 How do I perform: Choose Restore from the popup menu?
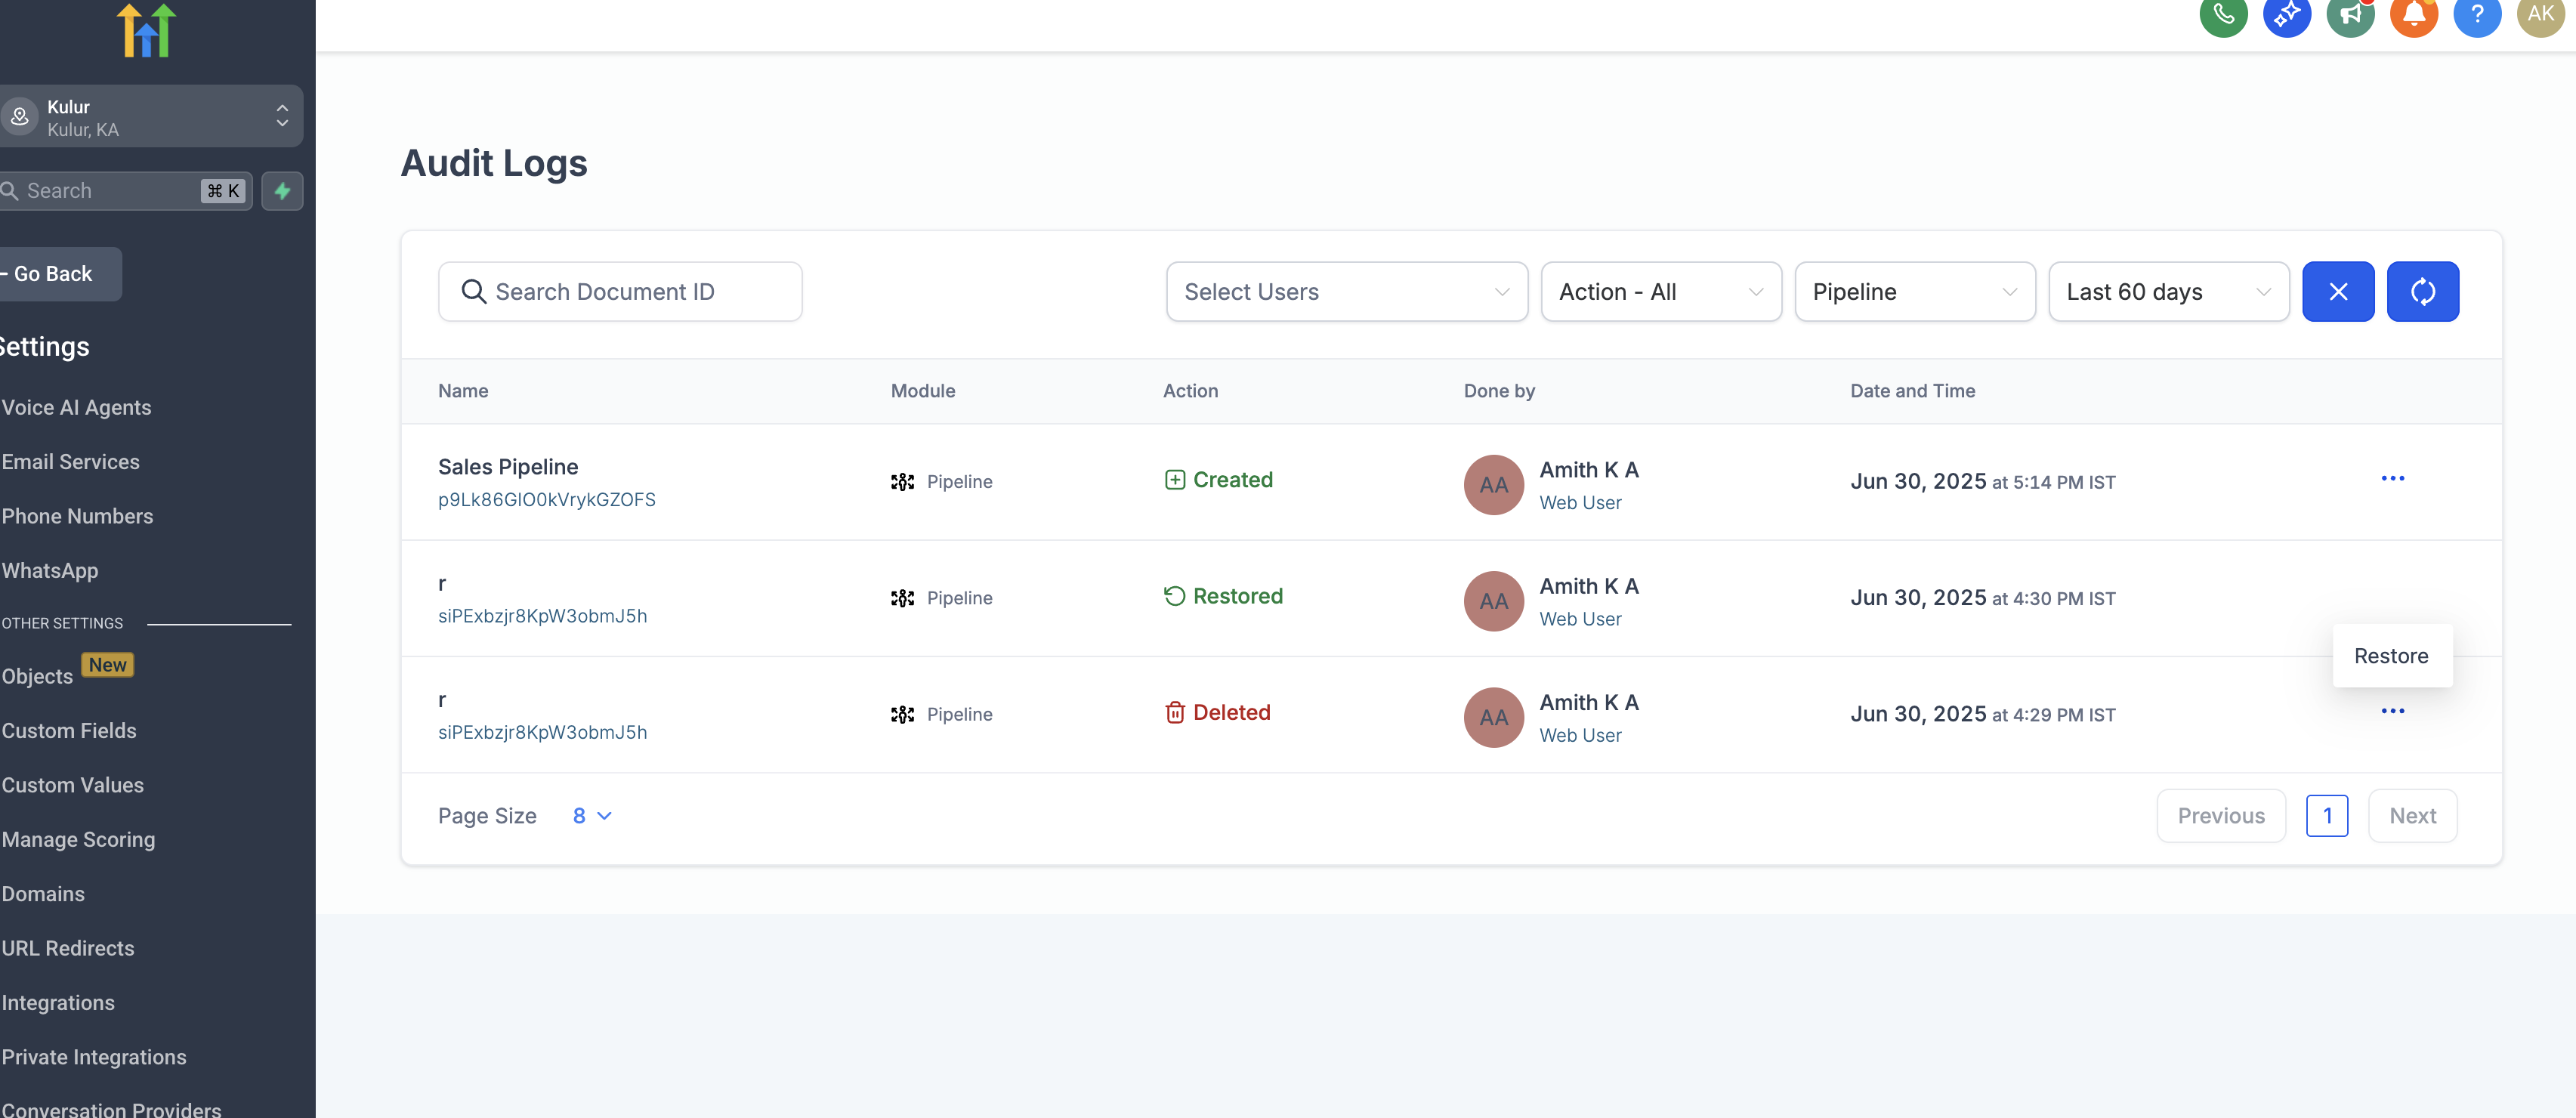point(2390,656)
